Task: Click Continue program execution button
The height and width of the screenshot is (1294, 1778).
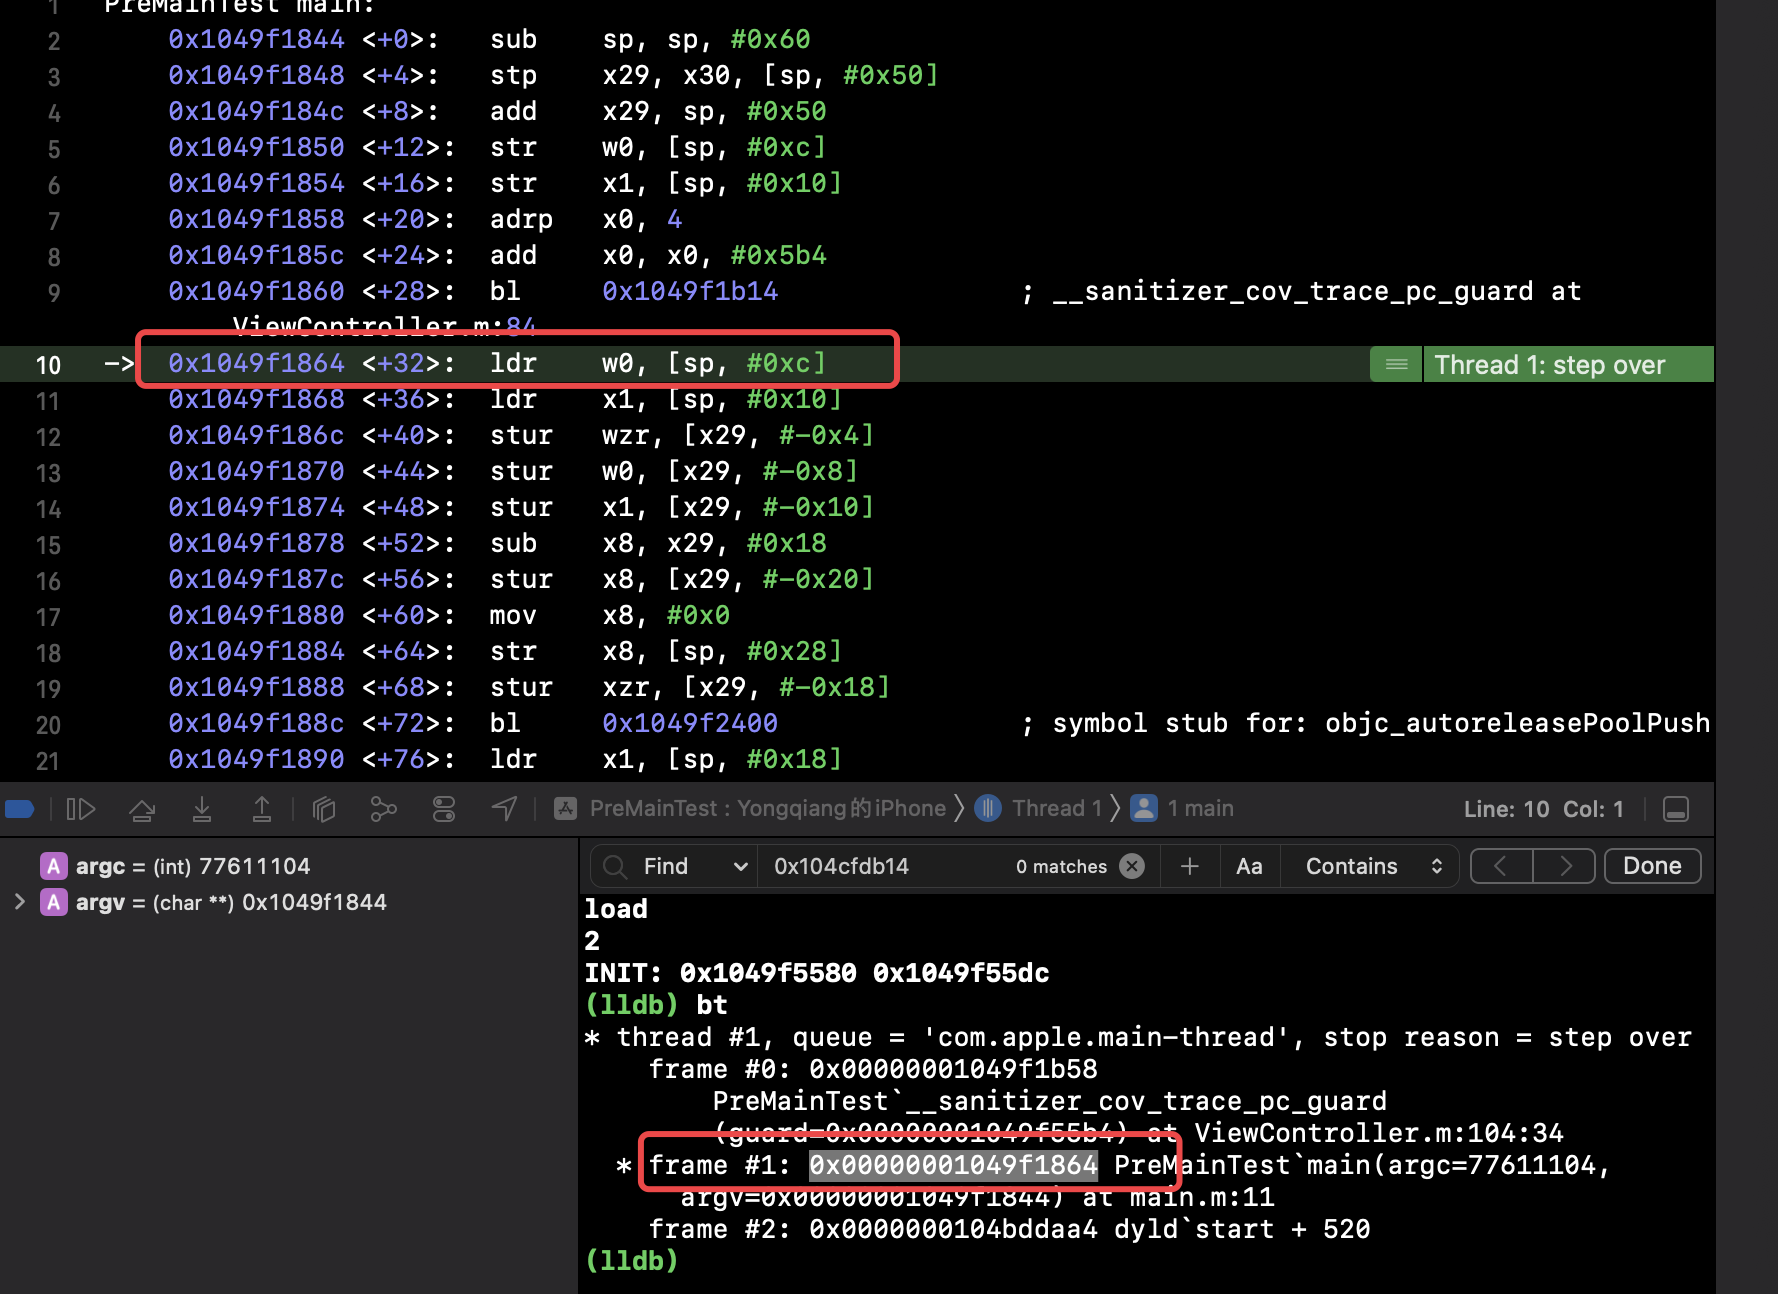Action: [80, 809]
